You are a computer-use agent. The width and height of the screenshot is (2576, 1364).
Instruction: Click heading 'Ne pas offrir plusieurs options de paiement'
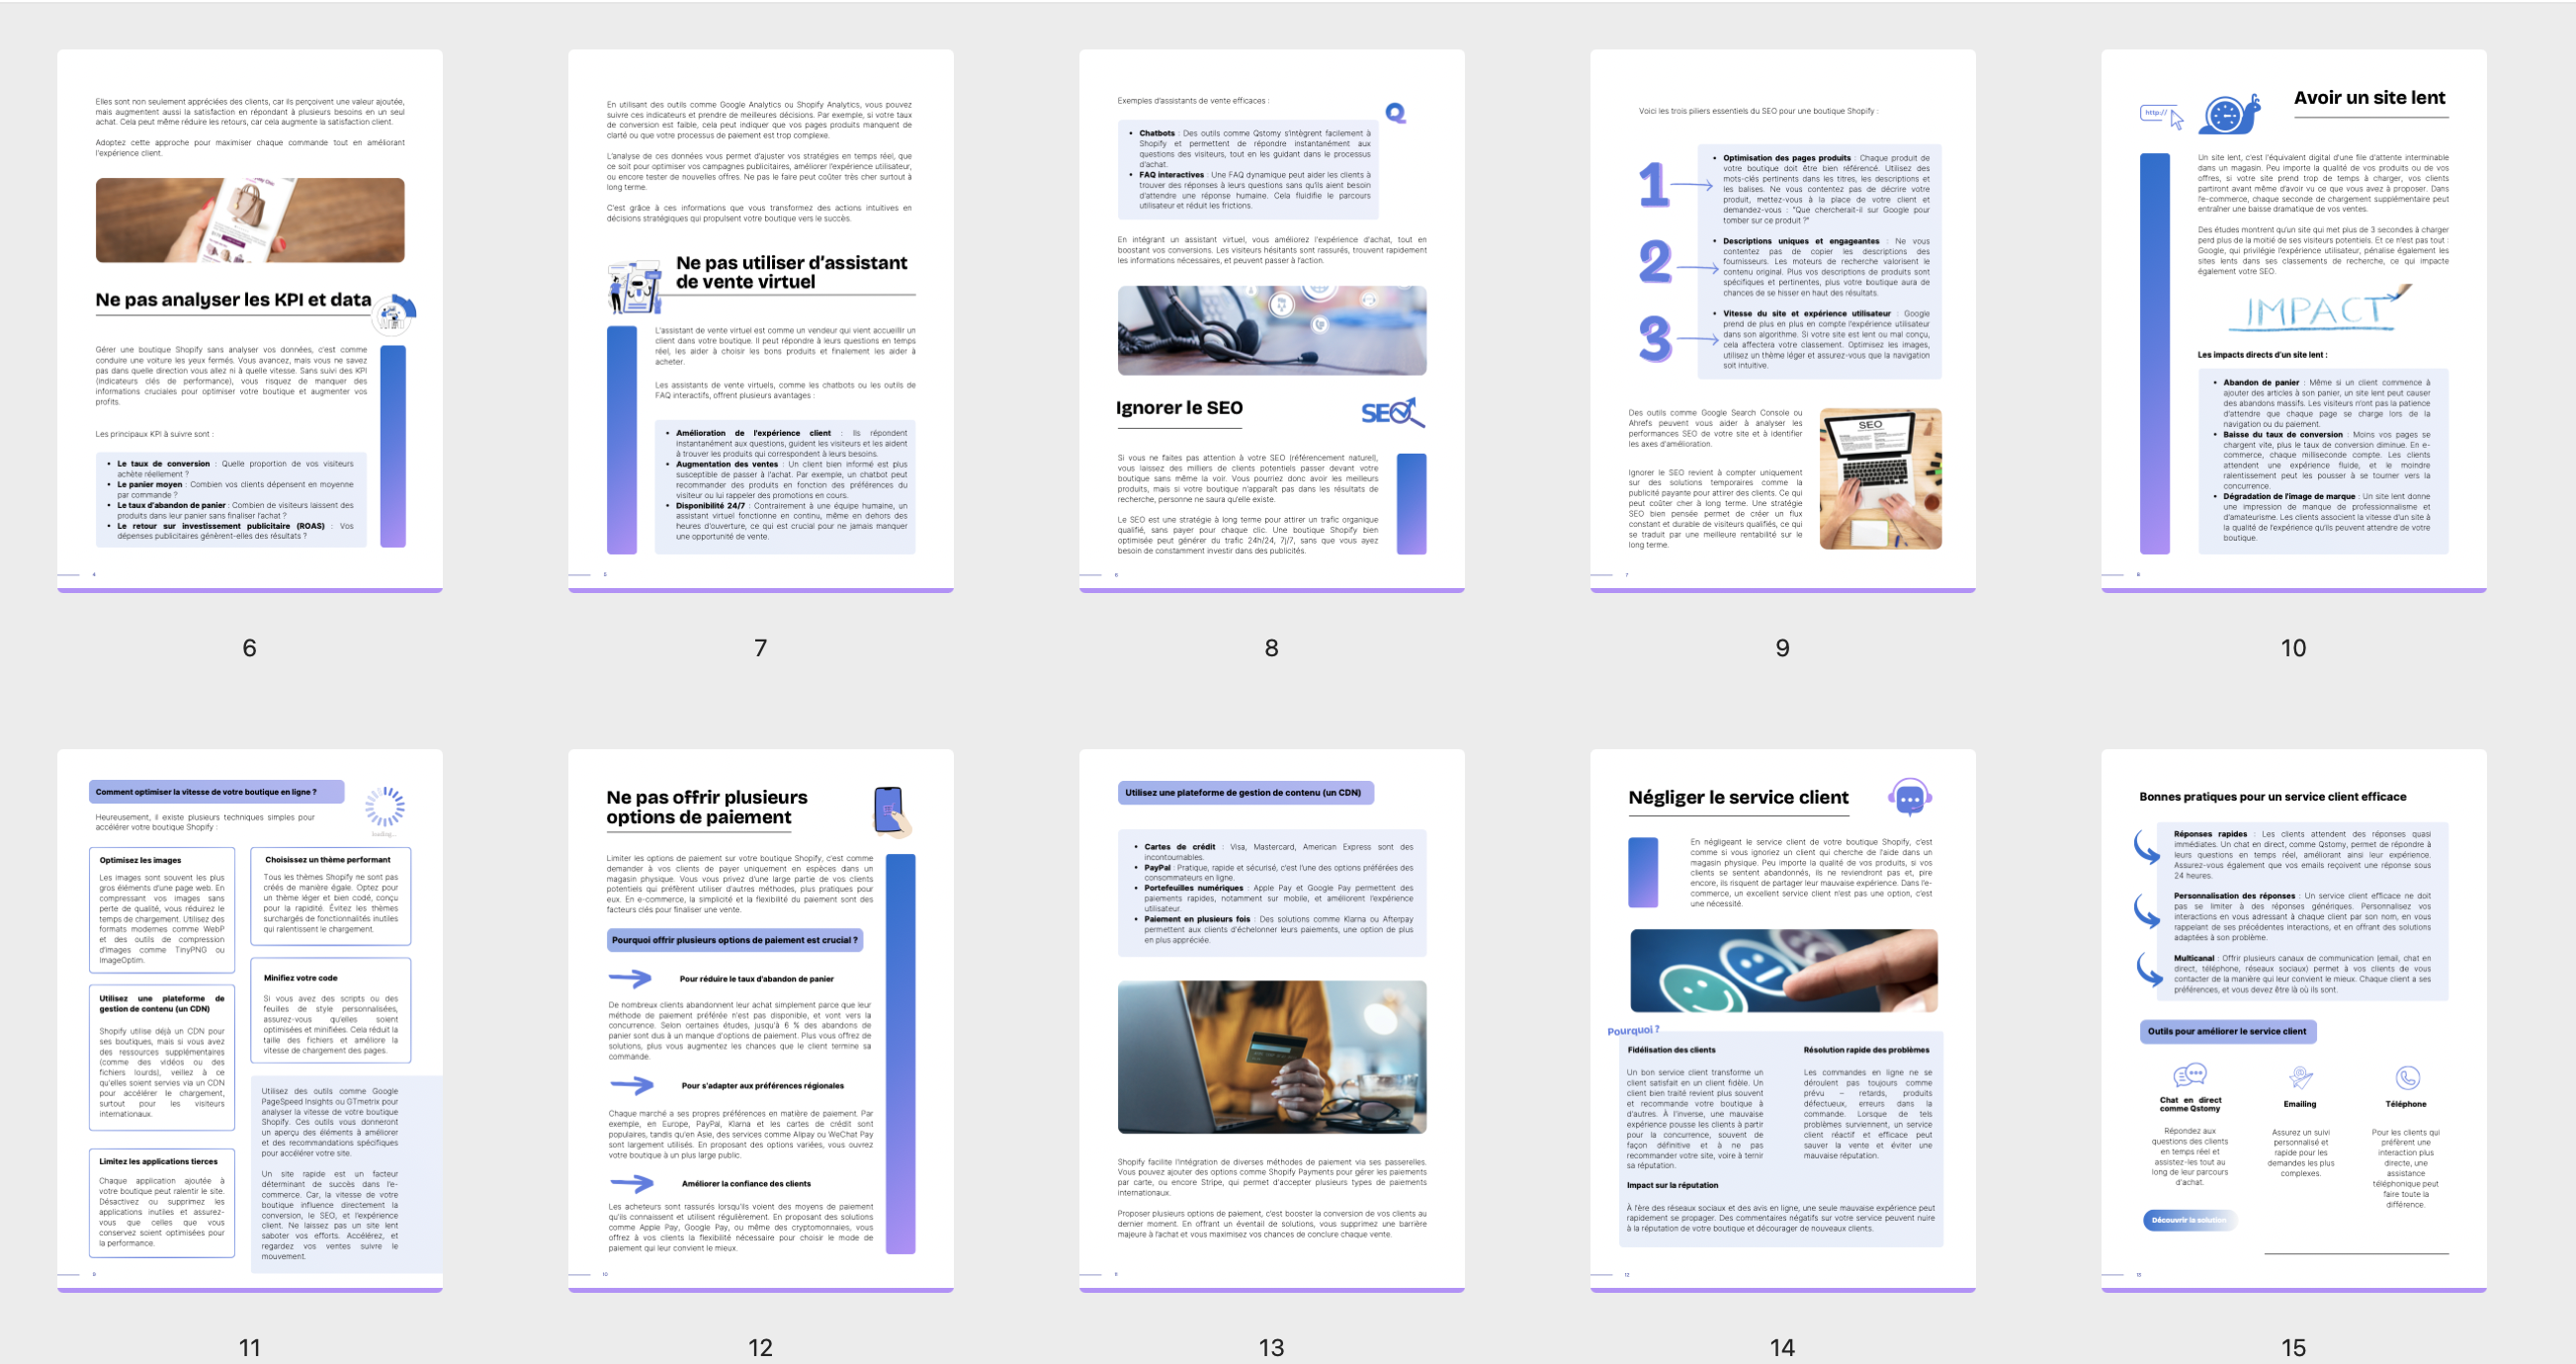(x=706, y=807)
